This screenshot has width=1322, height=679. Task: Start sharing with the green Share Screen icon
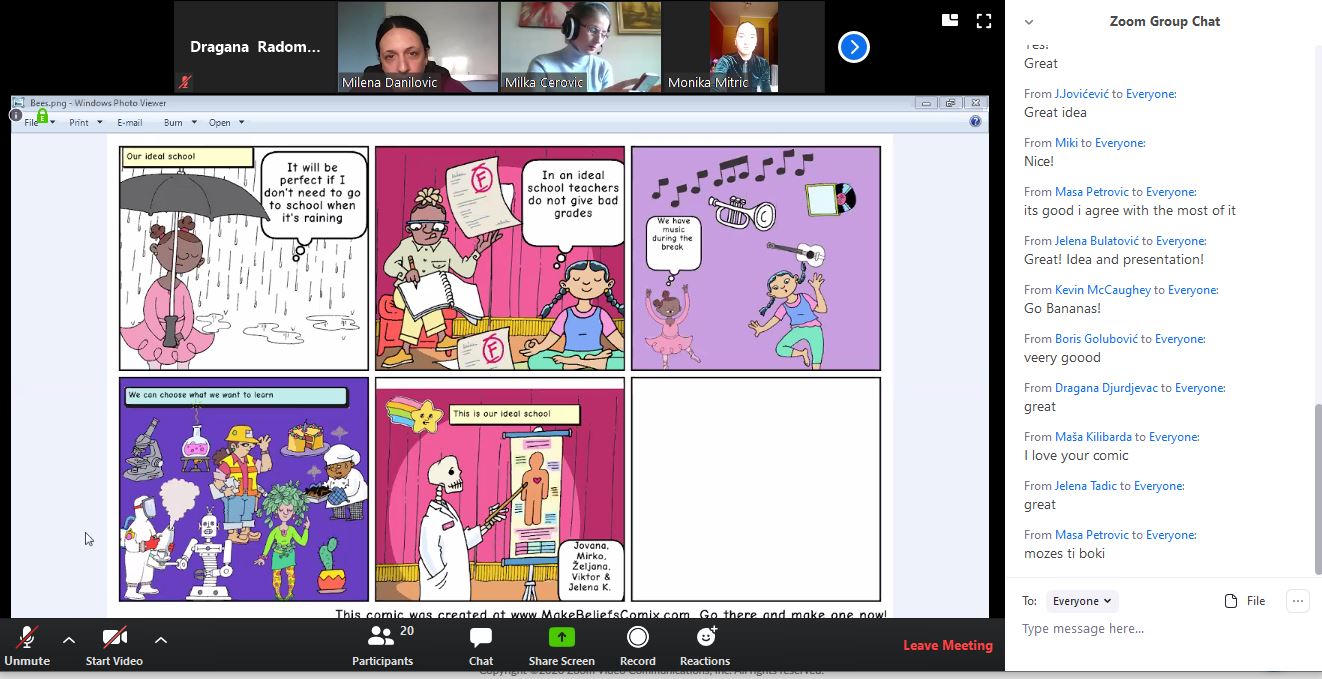pyautogui.click(x=561, y=638)
